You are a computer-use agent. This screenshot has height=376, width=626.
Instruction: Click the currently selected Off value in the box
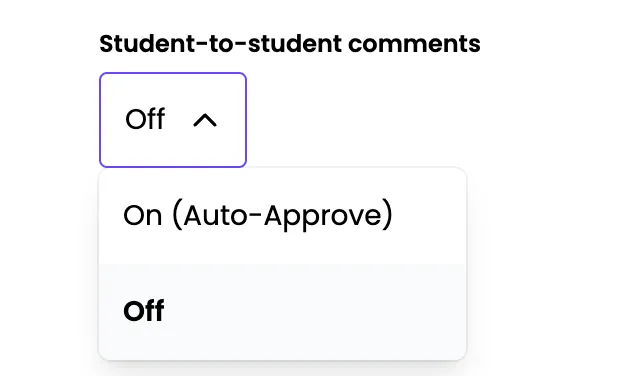tap(145, 119)
